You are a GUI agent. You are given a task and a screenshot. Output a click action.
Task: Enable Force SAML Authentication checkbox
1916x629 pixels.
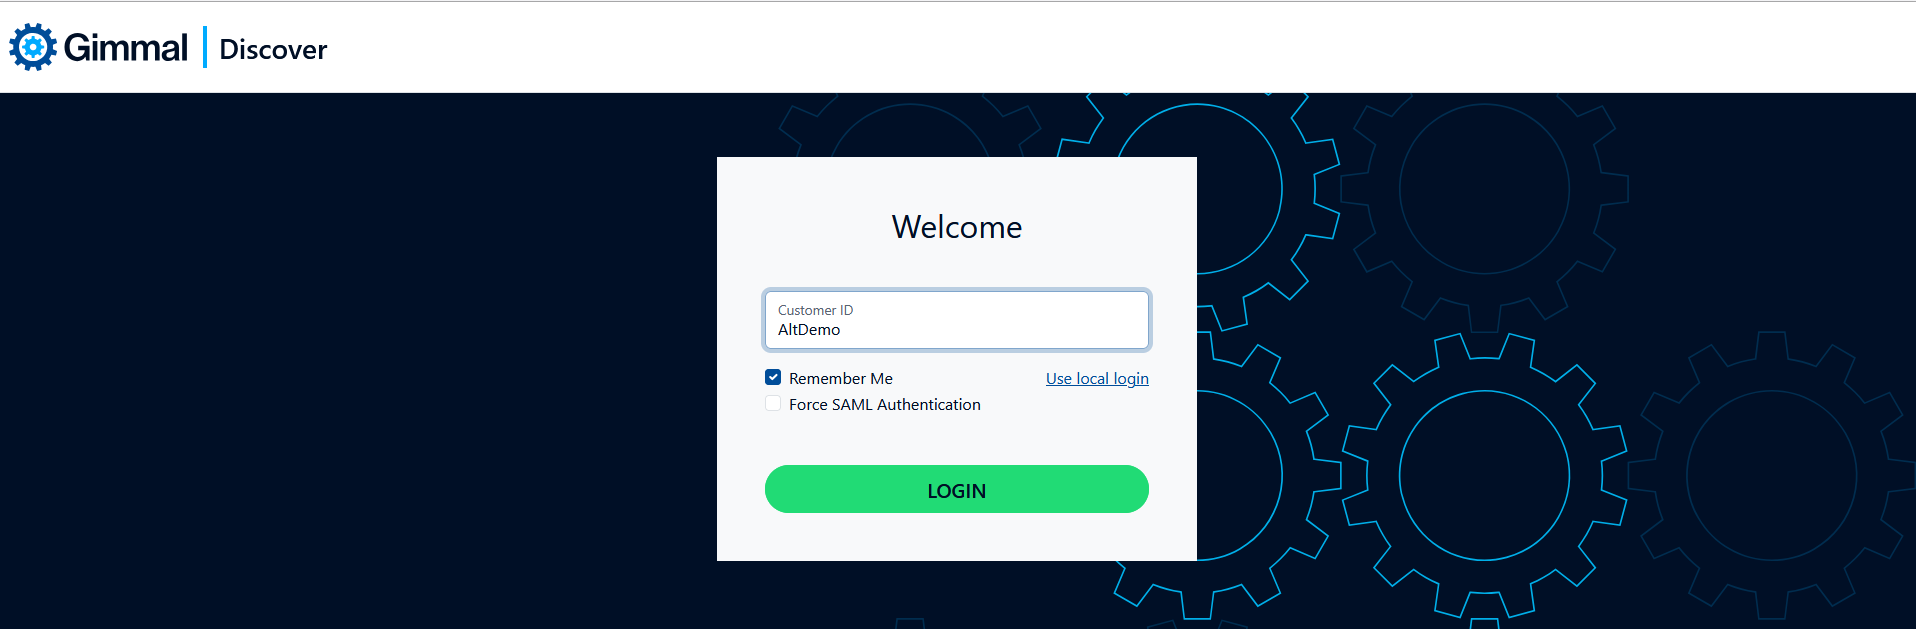773,404
